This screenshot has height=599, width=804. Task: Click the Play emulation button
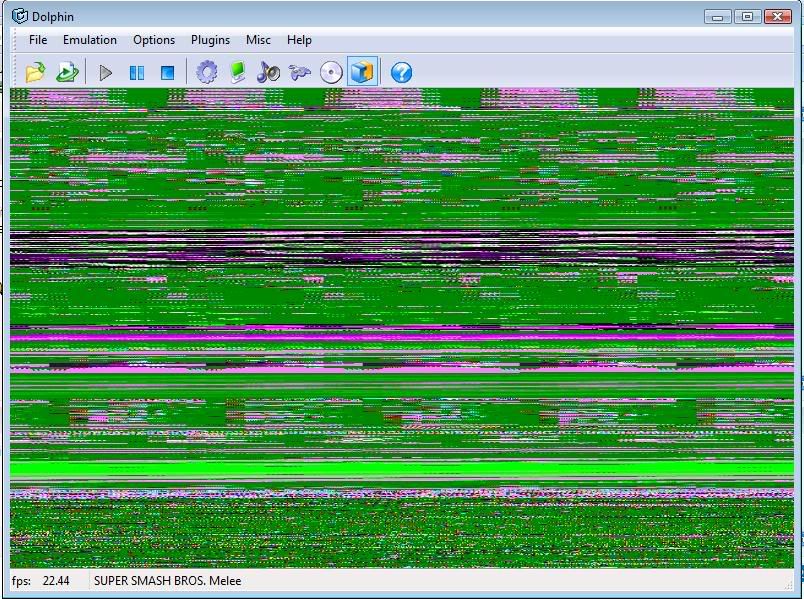click(x=106, y=73)
